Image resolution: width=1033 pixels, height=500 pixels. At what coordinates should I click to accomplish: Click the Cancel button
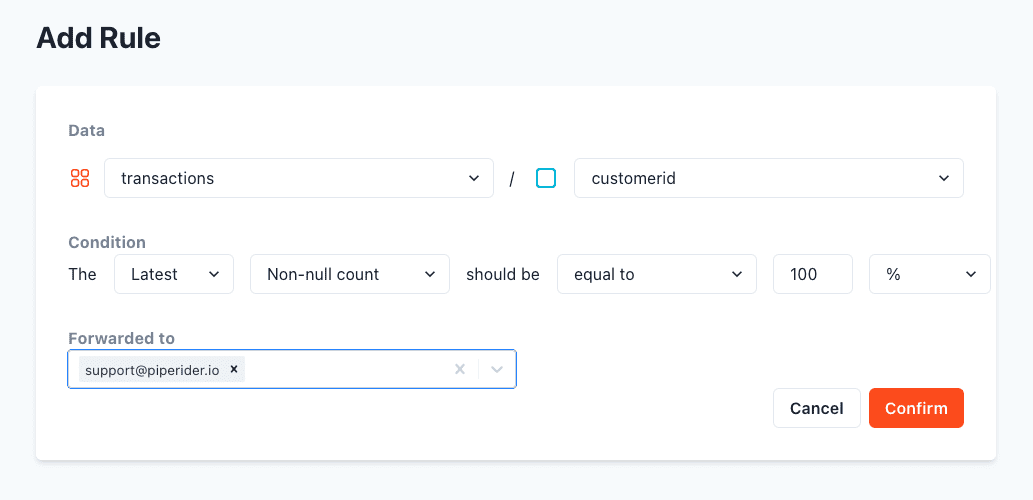coord(817,408)
